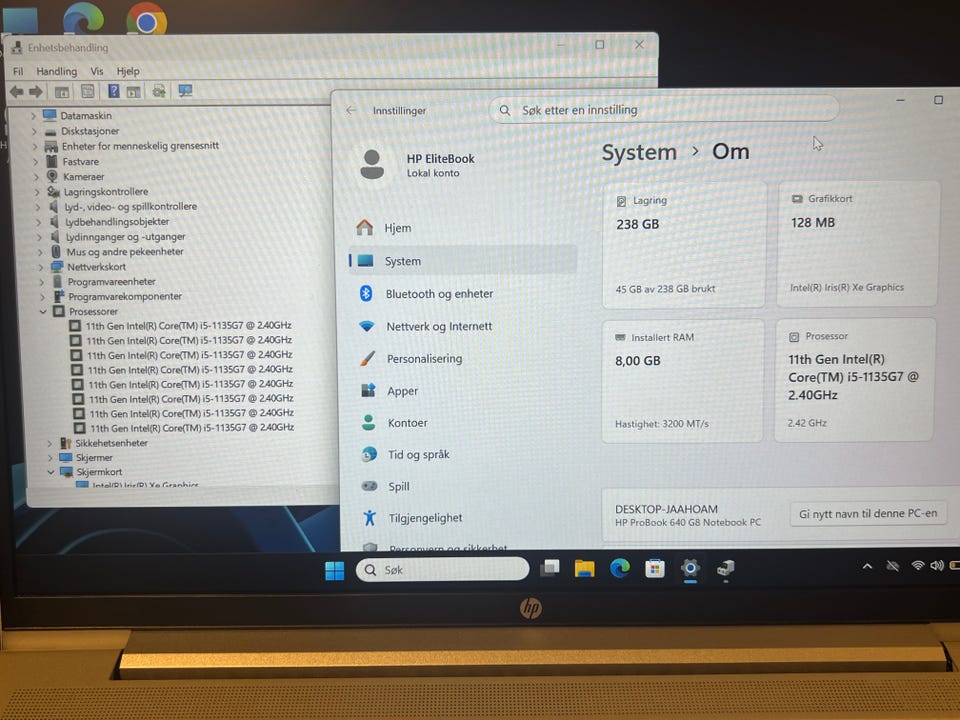This screenshot has height=720, width=960.
Task: Click 'Gi nytt navn til denne PC-en' button
Action: [868, 514]
